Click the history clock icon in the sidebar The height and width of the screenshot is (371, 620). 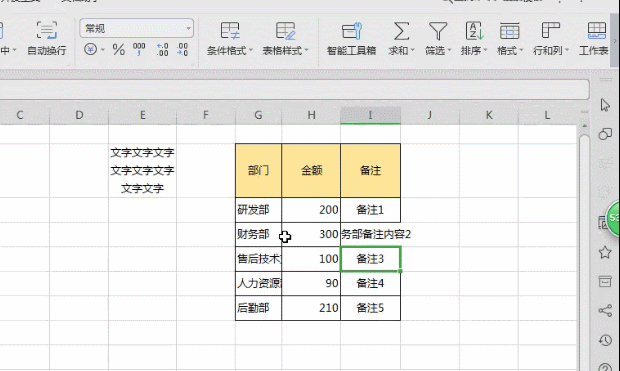(605, 340)
